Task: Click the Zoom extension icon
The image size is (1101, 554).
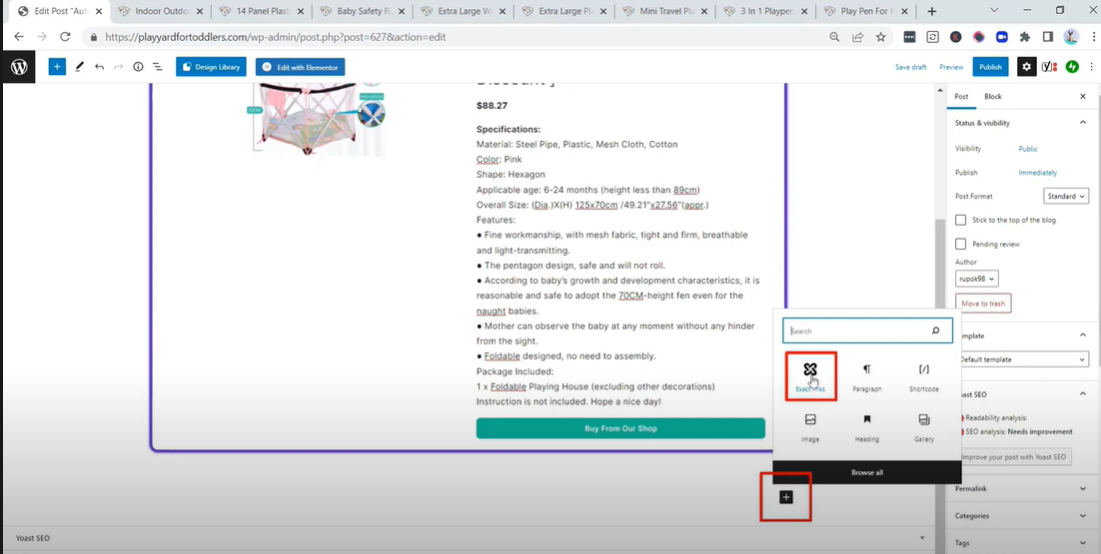Action: [x=1001, y=37]
